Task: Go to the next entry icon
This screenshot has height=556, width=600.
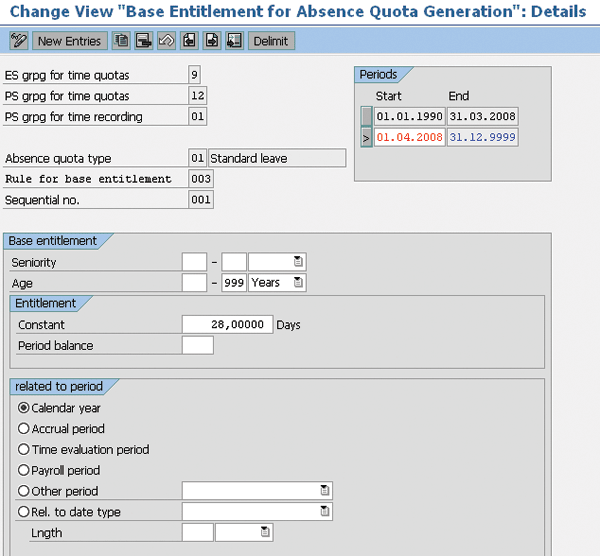Action: 211,41
